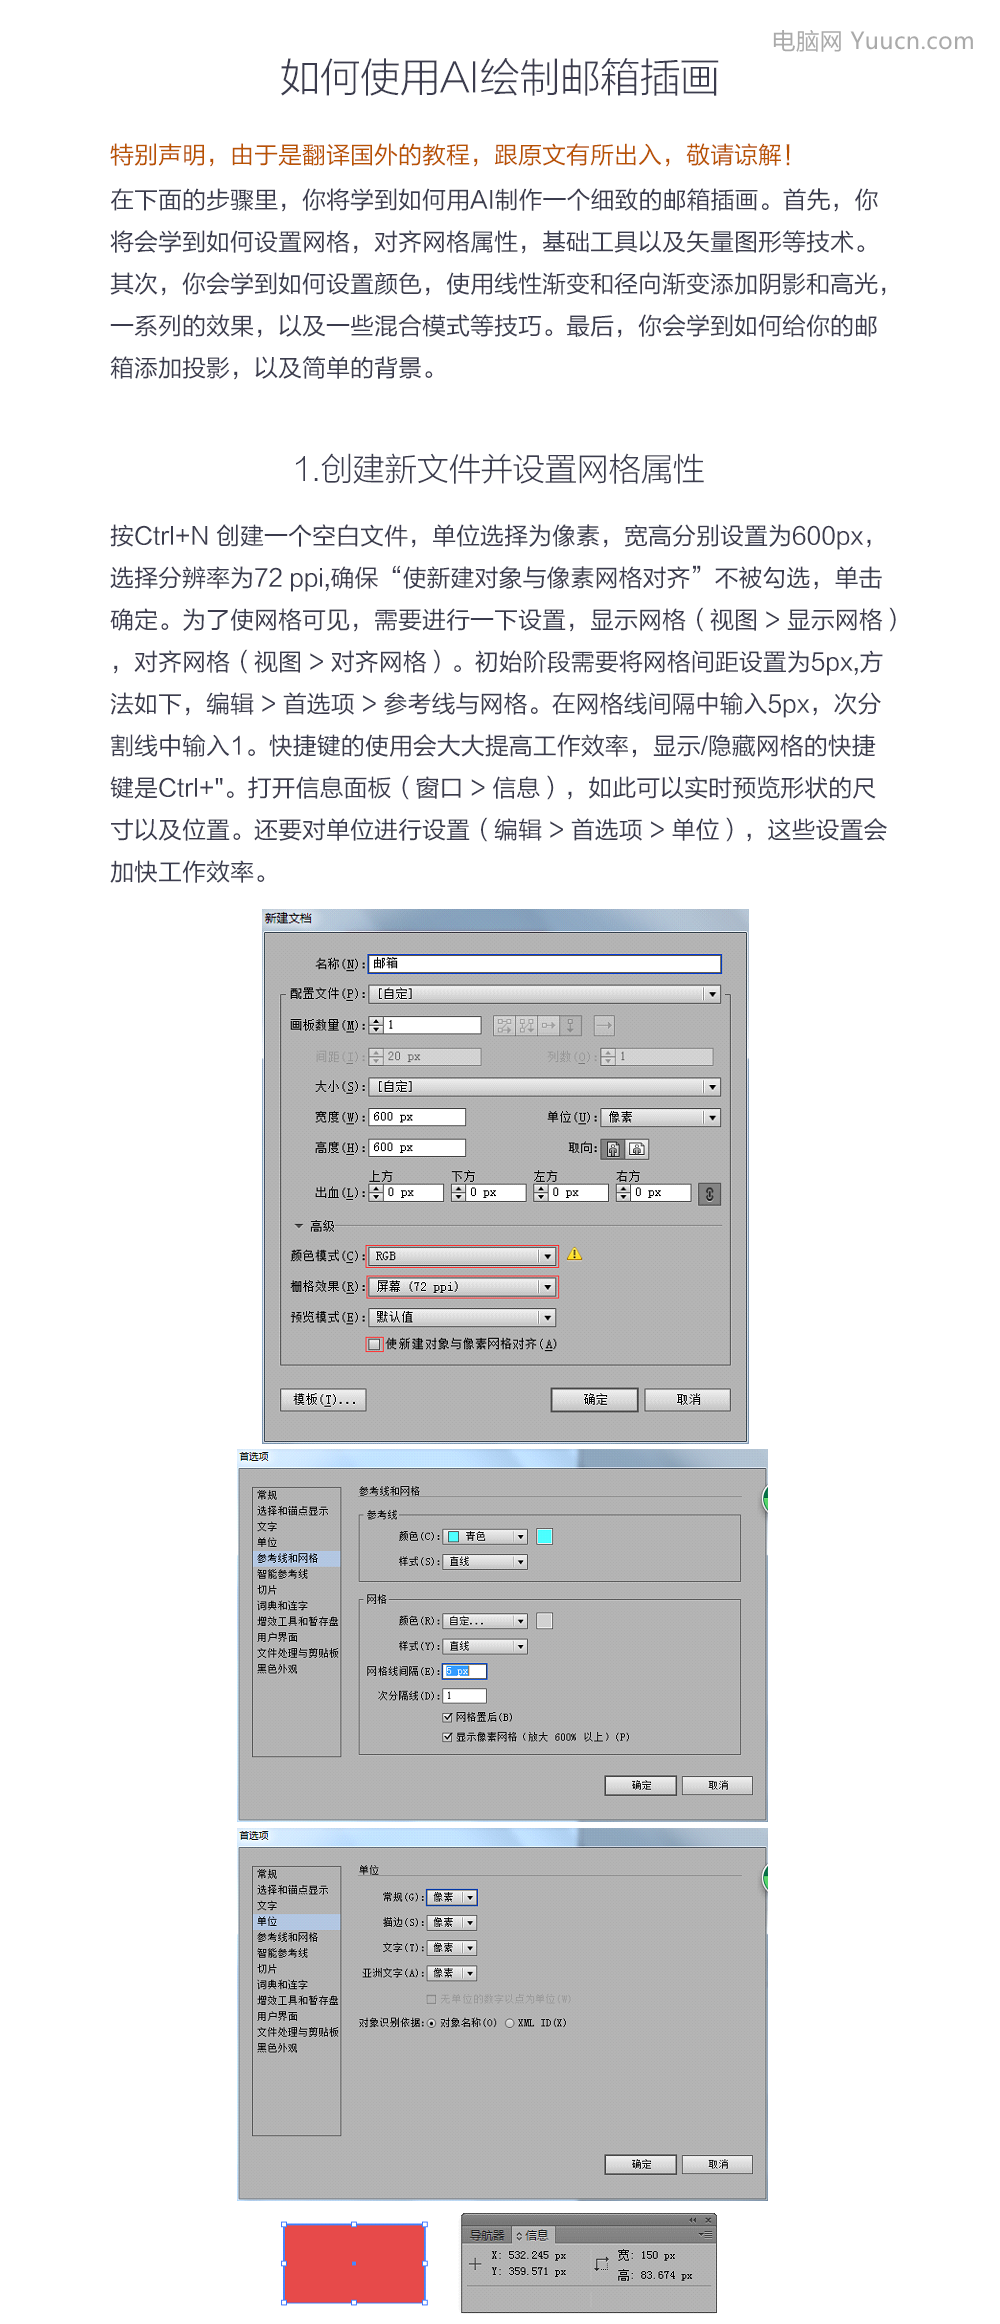Viewport: 1000px width, 2324px height.
Task: Set landscape orientation icon next to 取向
Action: coord(637,1149)
